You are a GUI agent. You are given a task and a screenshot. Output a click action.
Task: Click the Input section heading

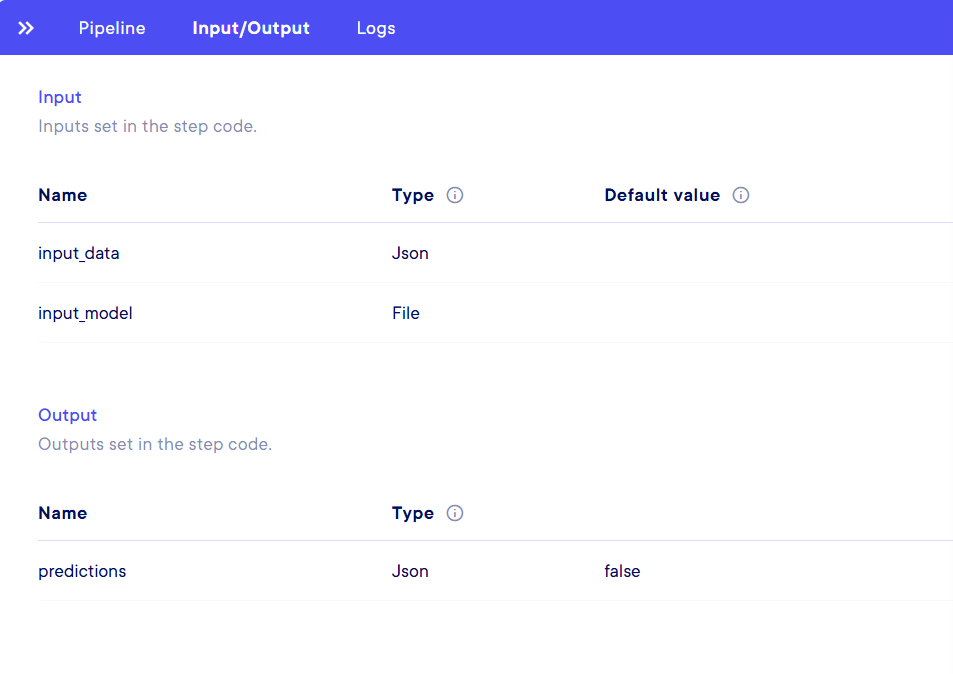[x=60, y=97]
